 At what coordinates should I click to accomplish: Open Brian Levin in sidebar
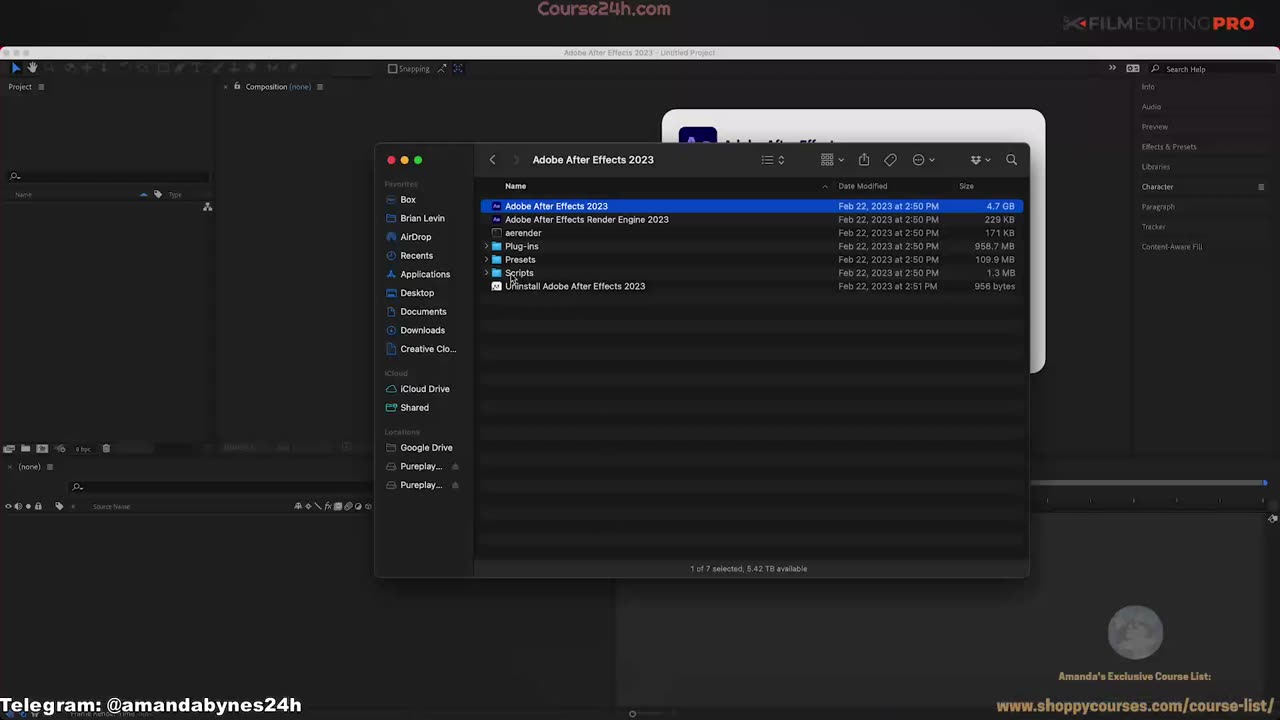pyautogui.click(x=422, y=218)
